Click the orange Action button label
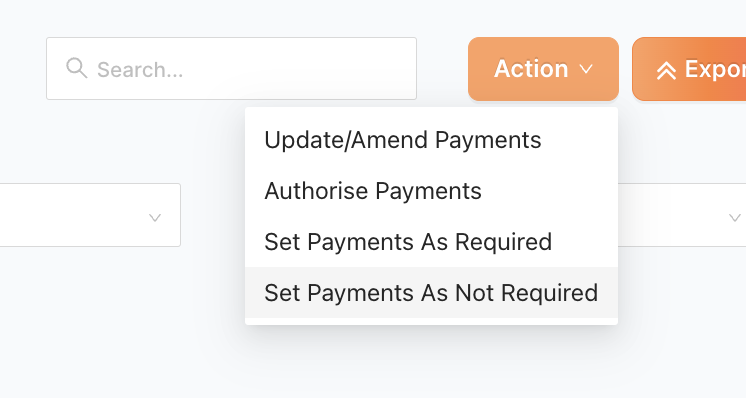The width and height of the screenshot is (746, 398). point(531,69)
